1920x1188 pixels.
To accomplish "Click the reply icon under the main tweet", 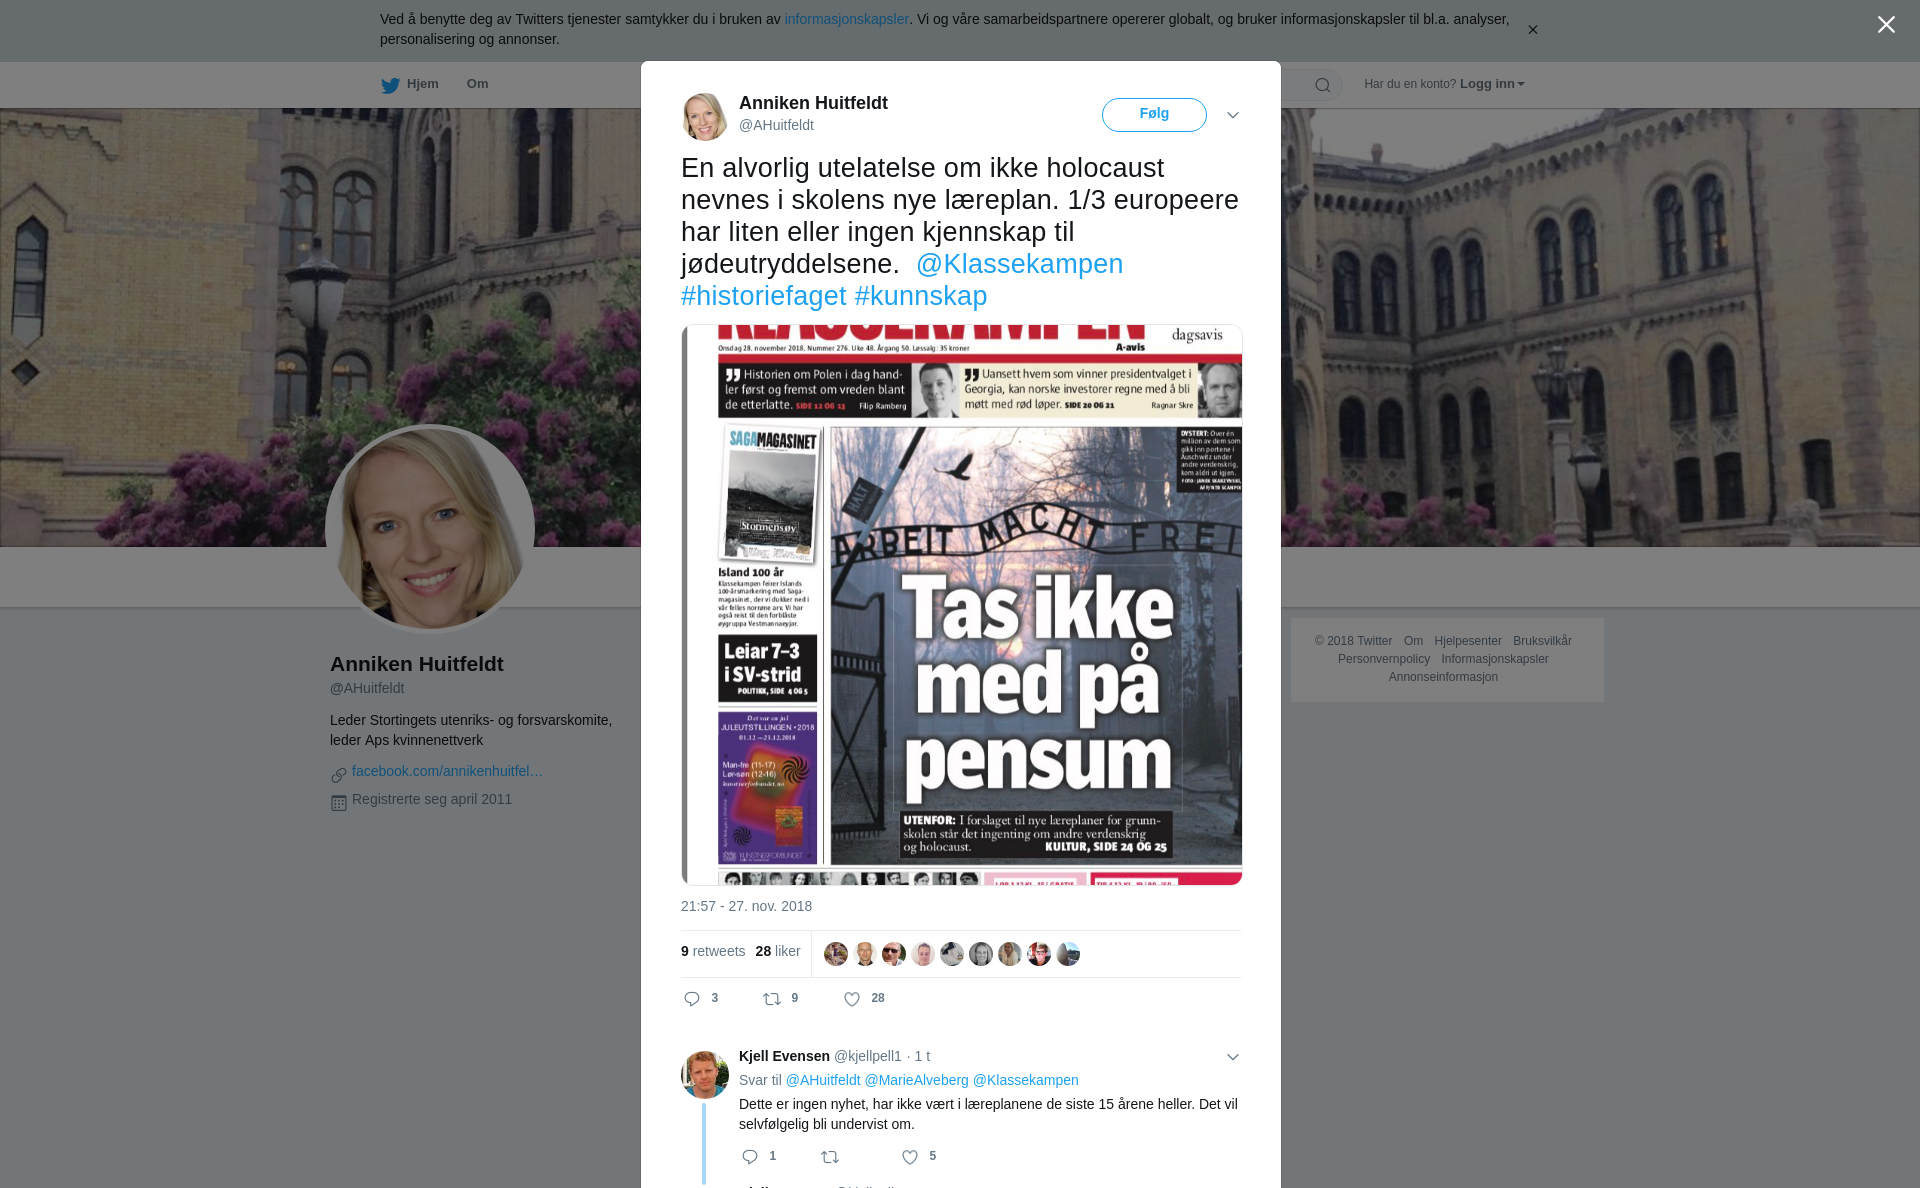I will point(692,999).
